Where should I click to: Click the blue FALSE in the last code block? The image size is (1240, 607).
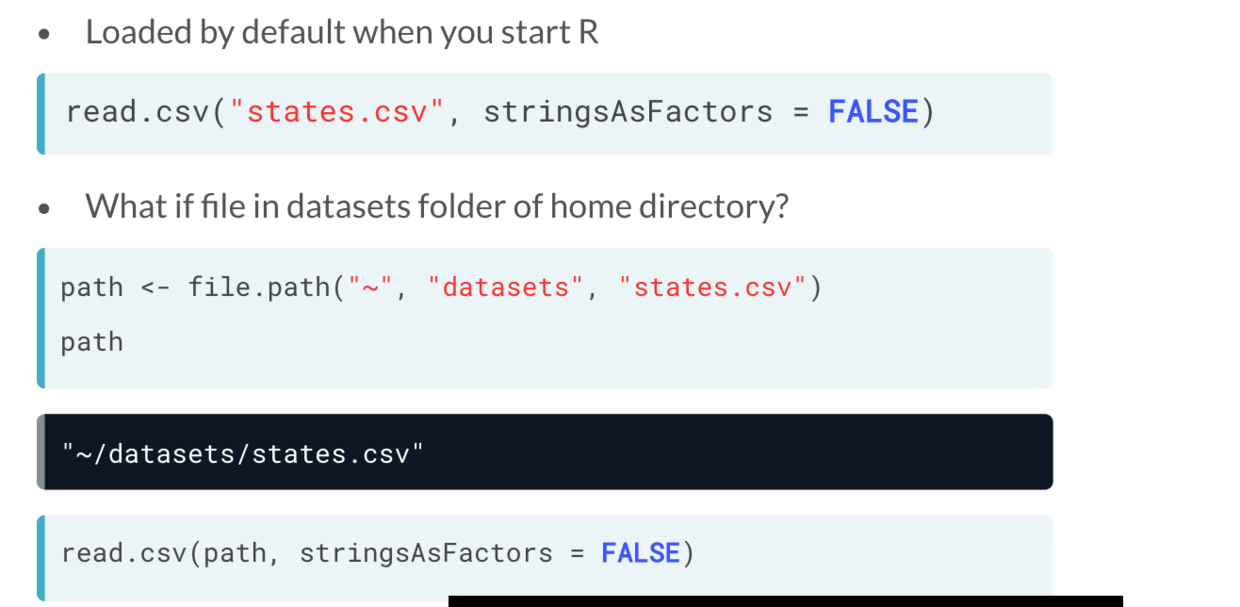640,553
